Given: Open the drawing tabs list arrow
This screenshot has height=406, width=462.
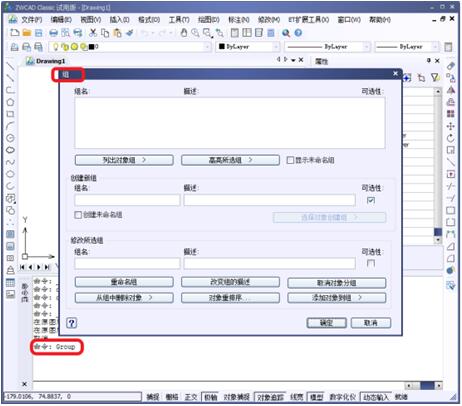Looking at the screenshot, I should pos(293,60).
